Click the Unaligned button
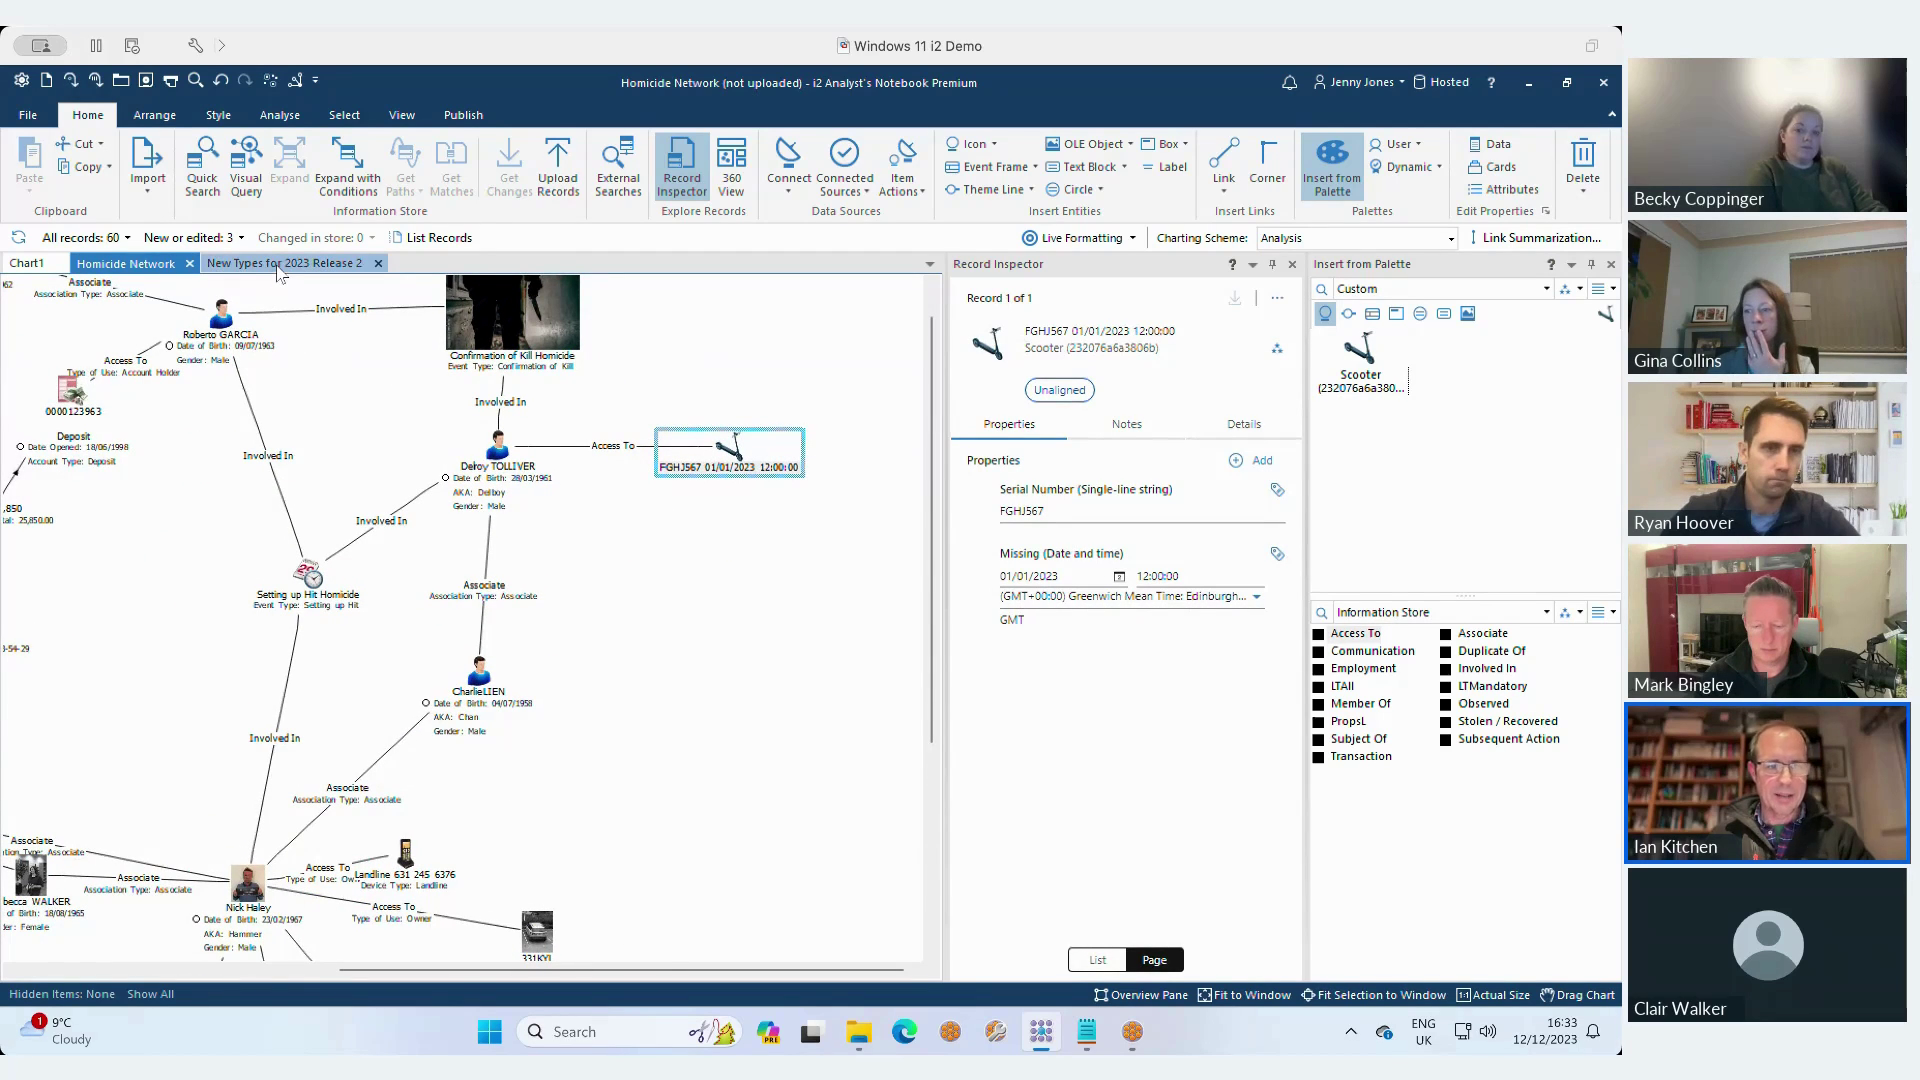This screenshot has height=1080, width=1920. pyautogui.click(x=1059, y=390)
